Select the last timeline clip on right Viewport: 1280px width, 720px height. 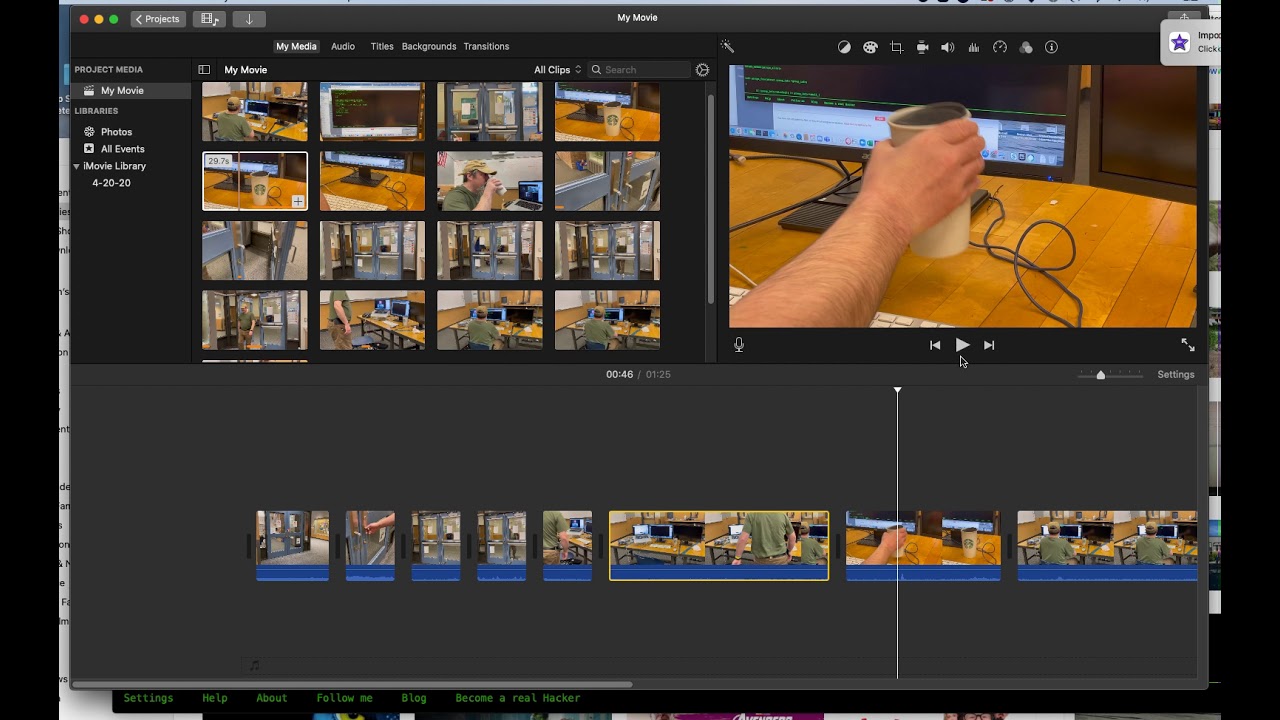click(1107, 546)
